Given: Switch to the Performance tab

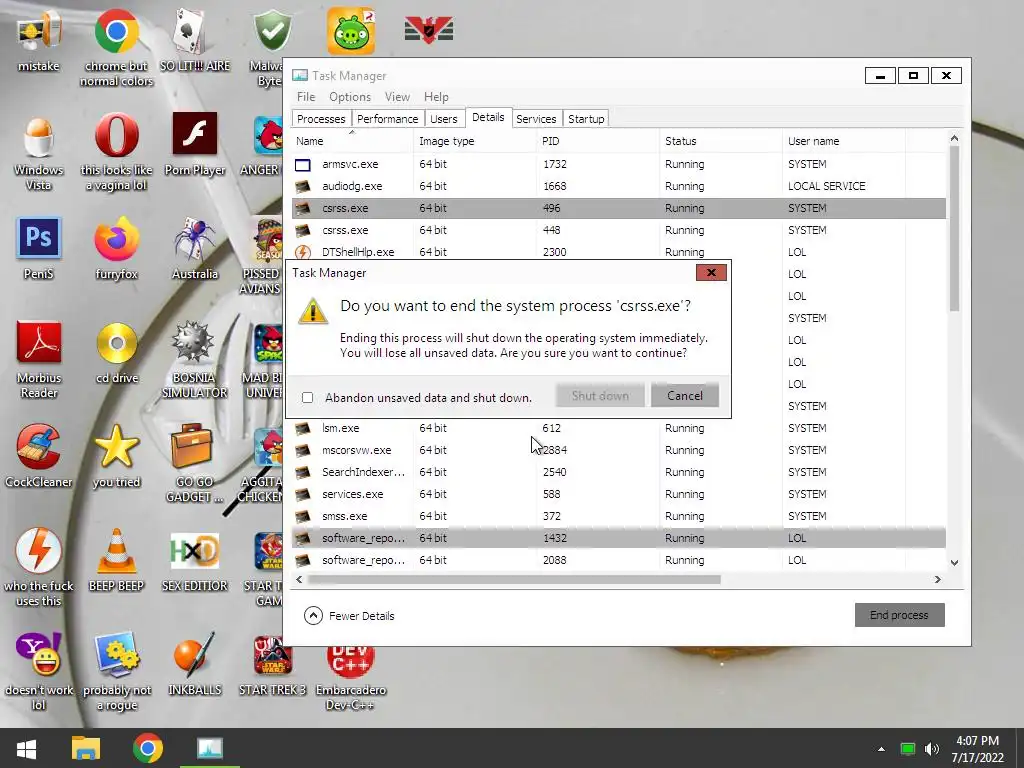Looking at the screenshot, I should pyautogui.click(x=387, y=119).
